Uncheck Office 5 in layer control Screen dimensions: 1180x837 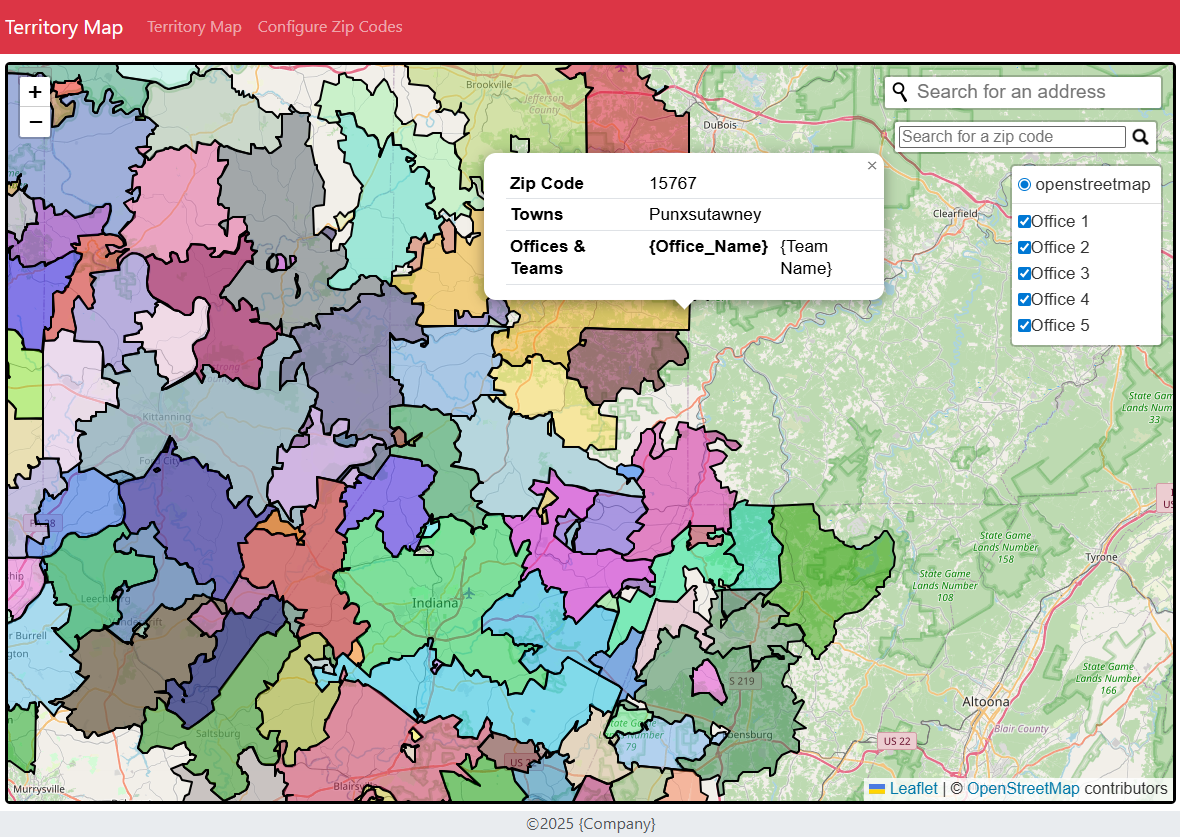click(1024, 326)
